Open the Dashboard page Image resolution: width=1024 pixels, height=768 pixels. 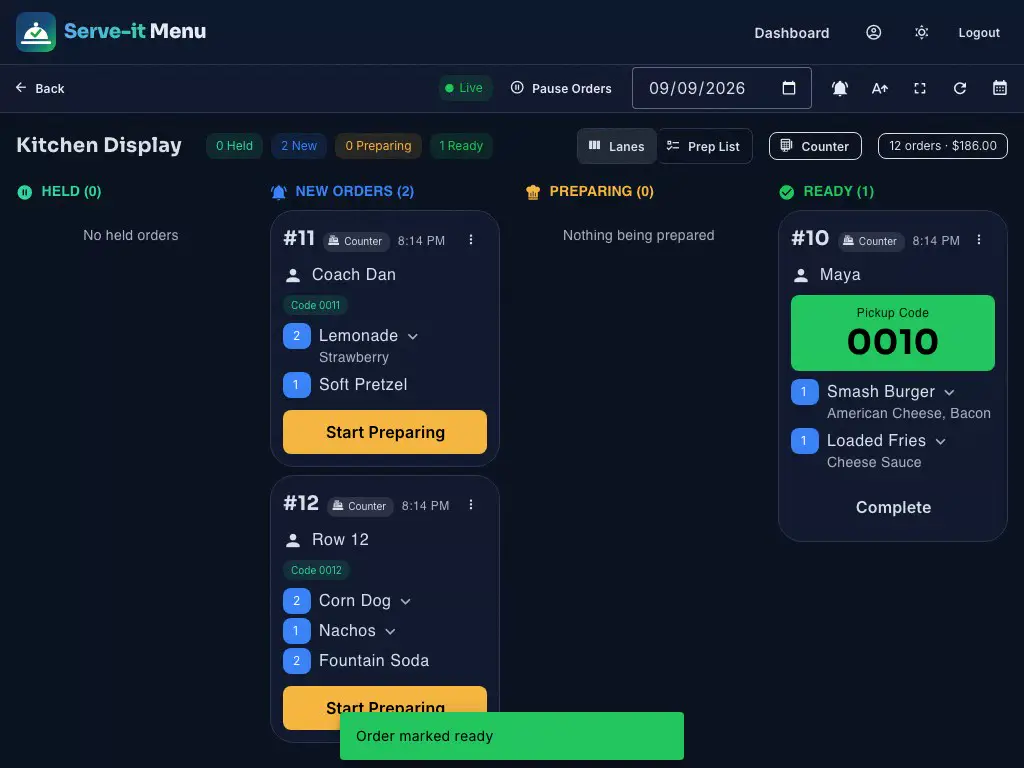tap(792, 33)
